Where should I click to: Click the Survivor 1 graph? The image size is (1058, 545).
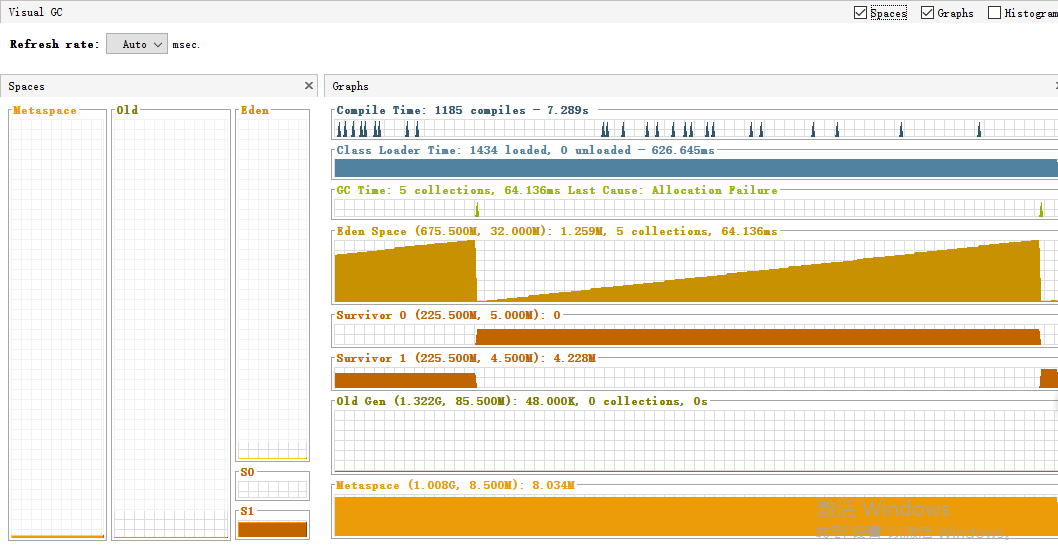click(x=696, y=378)
